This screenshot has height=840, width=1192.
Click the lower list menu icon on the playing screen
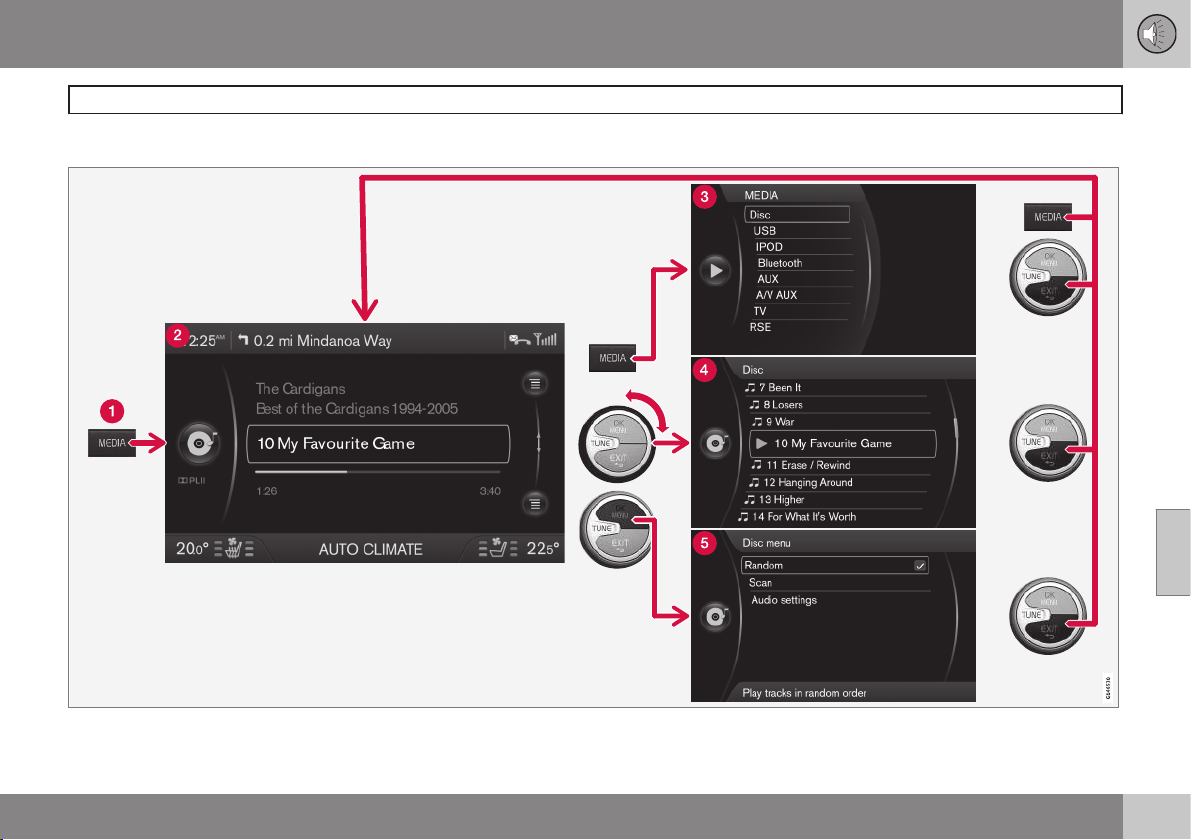point(535,504)
